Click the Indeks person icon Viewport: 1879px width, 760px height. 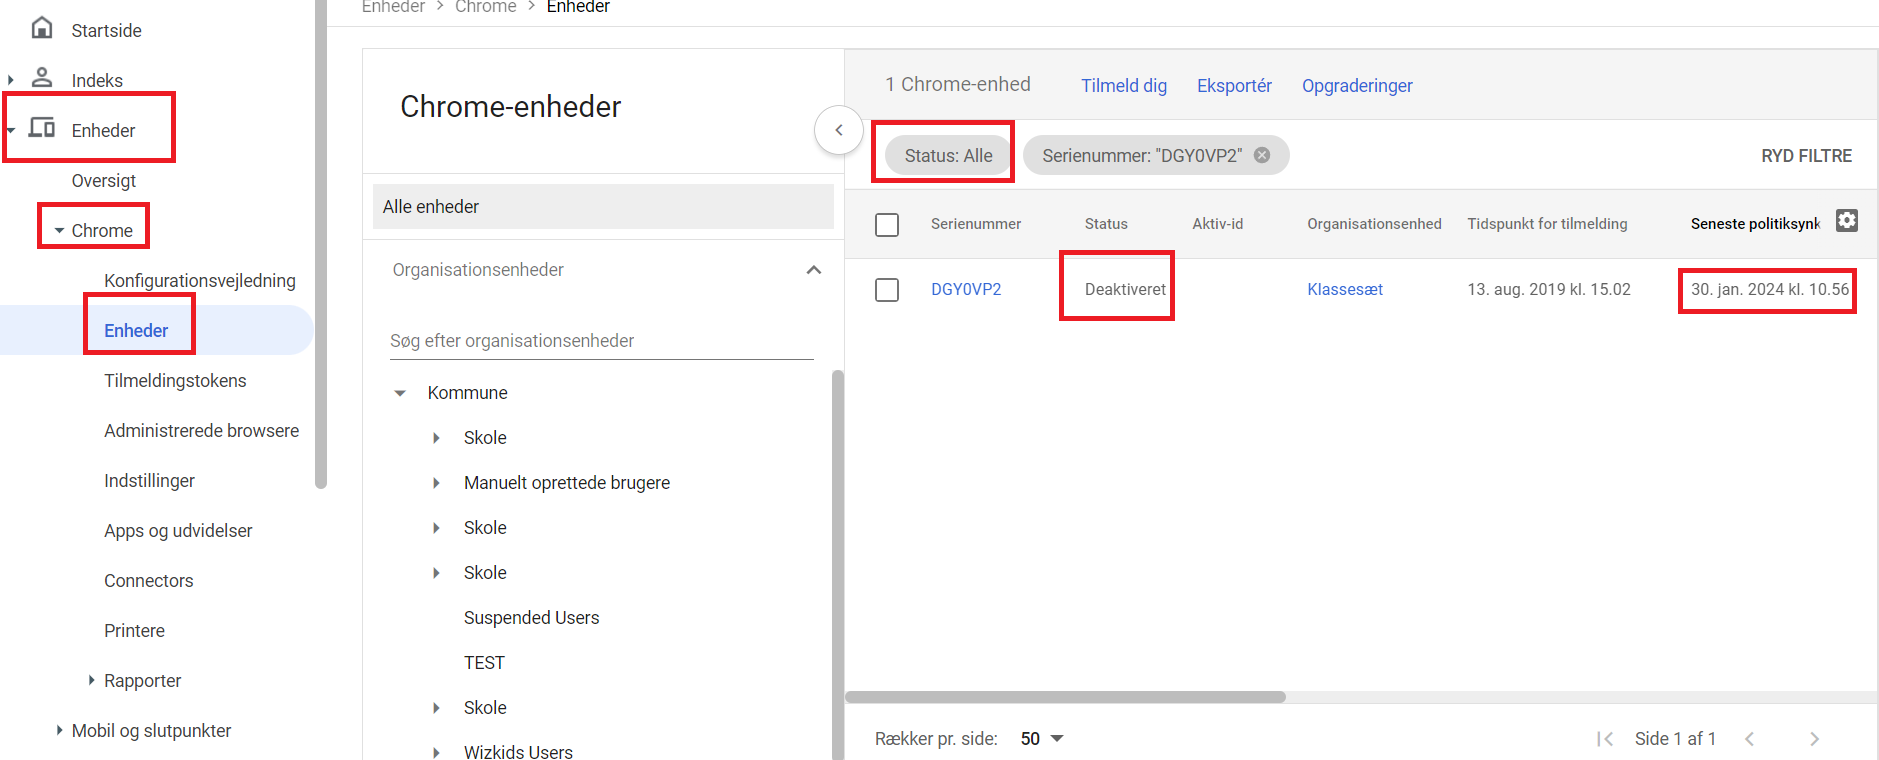click(42, 78)
